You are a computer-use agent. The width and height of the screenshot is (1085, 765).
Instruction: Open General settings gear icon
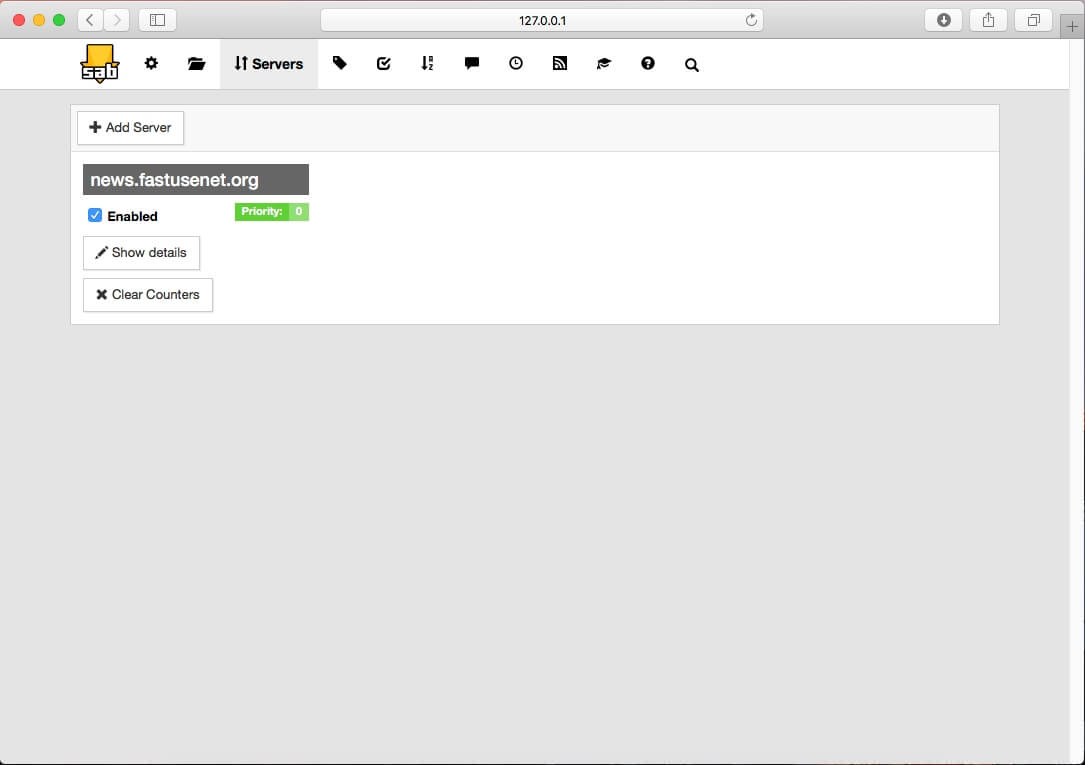tap(151, 64)
